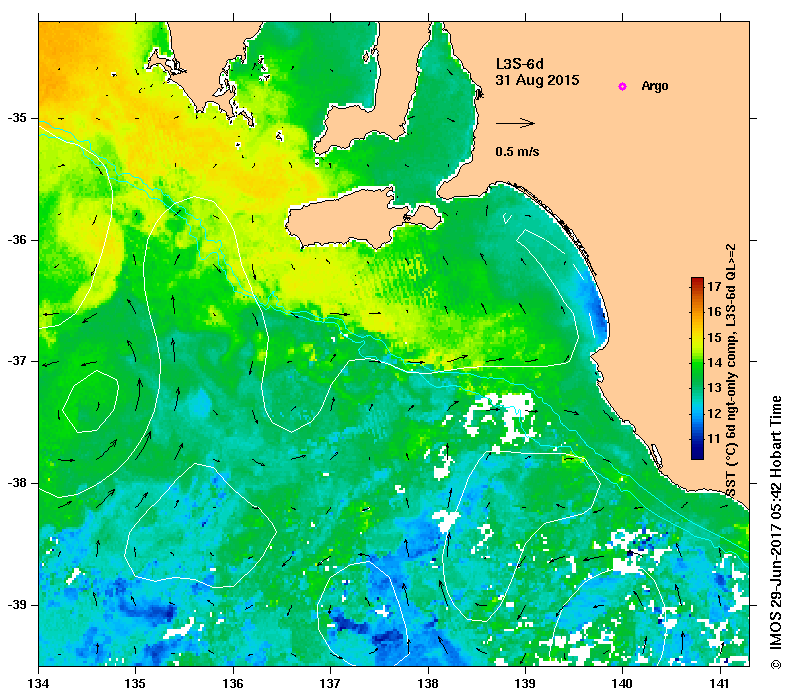791x700 pixels.
Task: Click the 'L3S-6d' title text
Action: click(520, 64)
